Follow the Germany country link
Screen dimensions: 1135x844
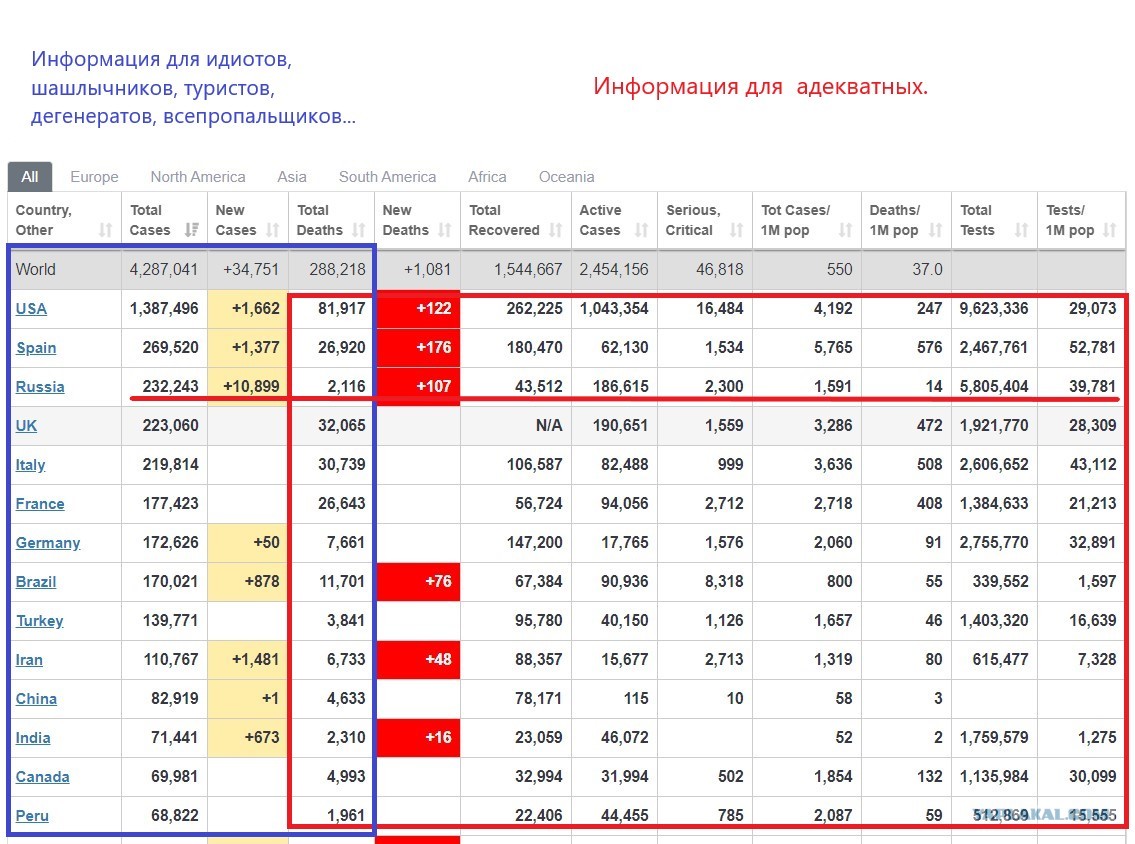click(48, 543)
